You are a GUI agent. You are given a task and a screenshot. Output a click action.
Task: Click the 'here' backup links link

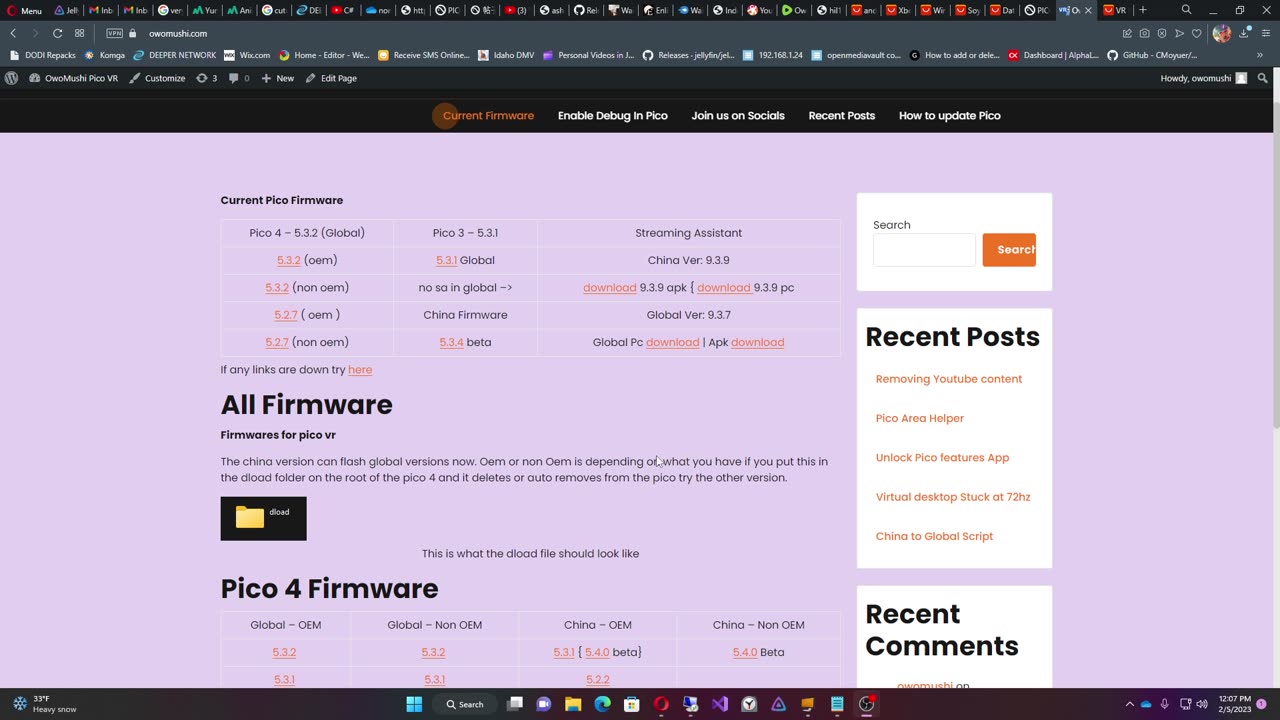pos(360,370)
